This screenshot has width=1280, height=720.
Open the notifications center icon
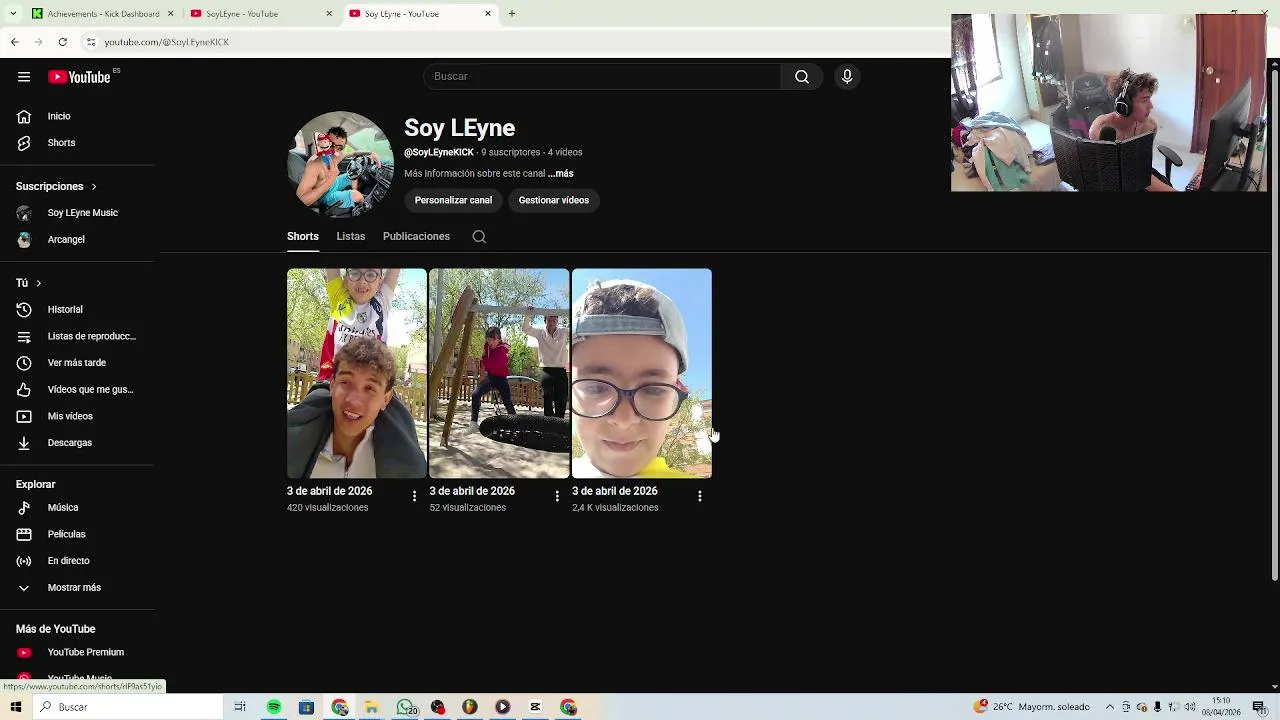tap(1260, 707)
